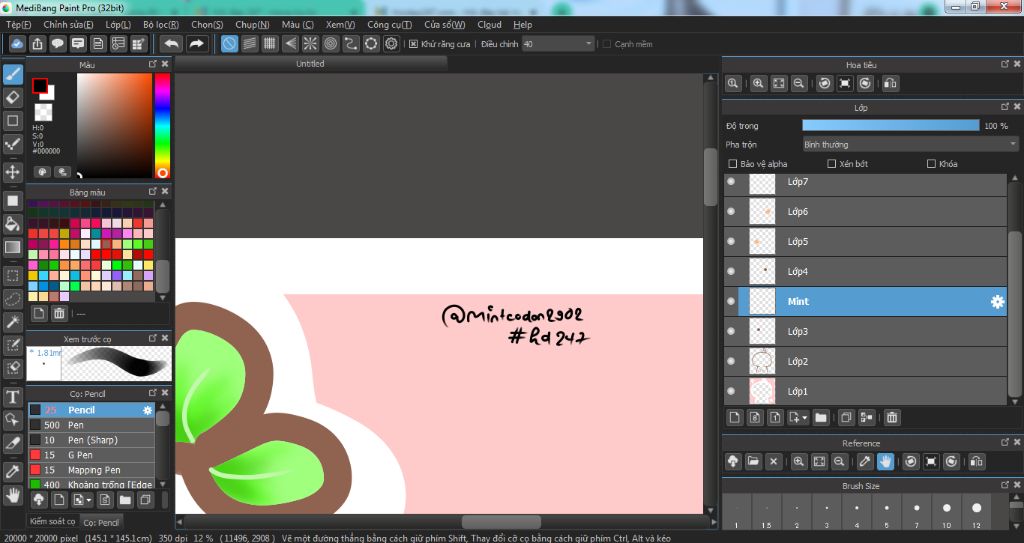Open the Điều chỉnh value dropdown
1024x543 pixels.
point(587,44)
